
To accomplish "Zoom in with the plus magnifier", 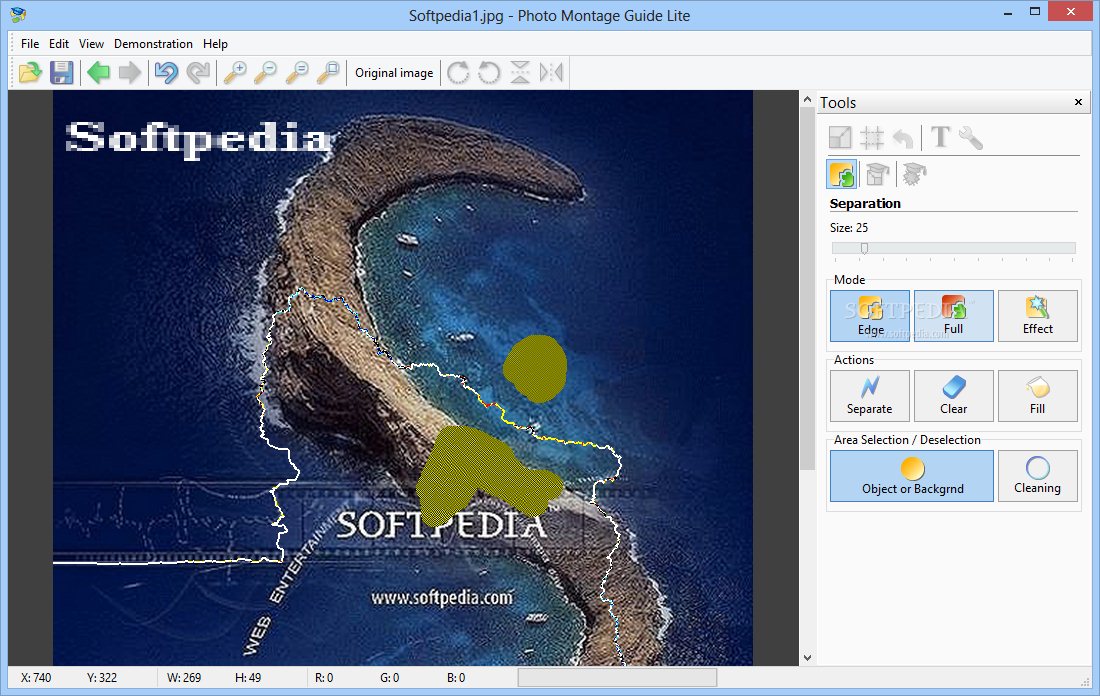I will pyautogui.click(x=235, y=72).
